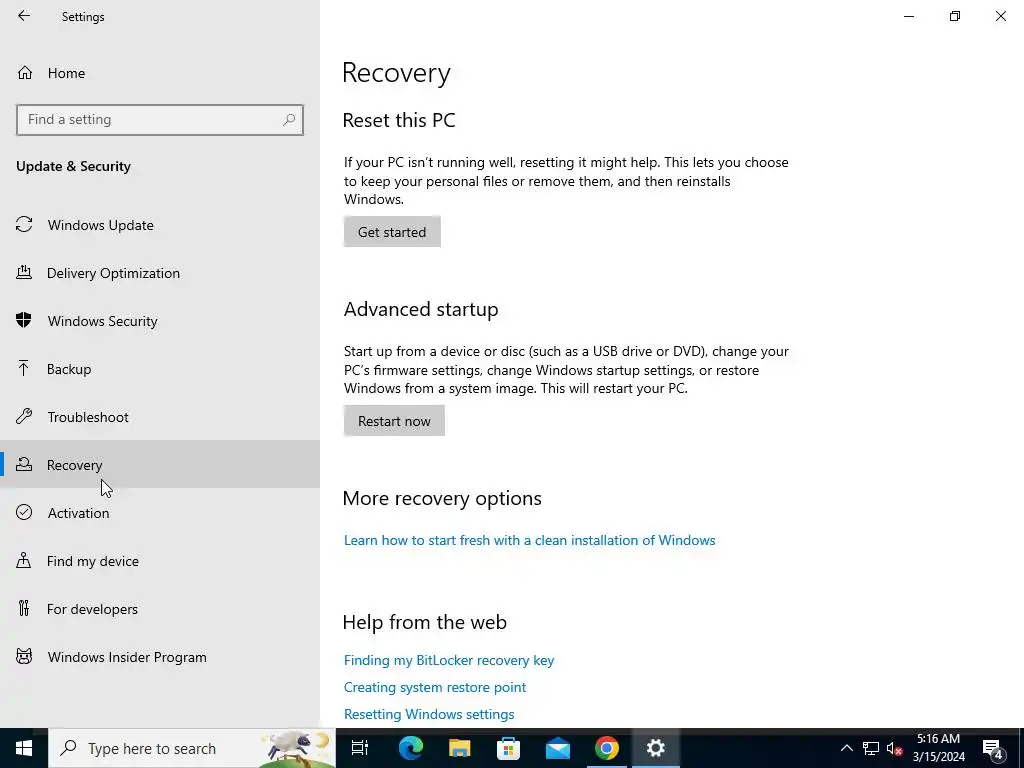The image size is (1024, 768).
Task: Click the More recovery options heading
Action: point(442,498)
